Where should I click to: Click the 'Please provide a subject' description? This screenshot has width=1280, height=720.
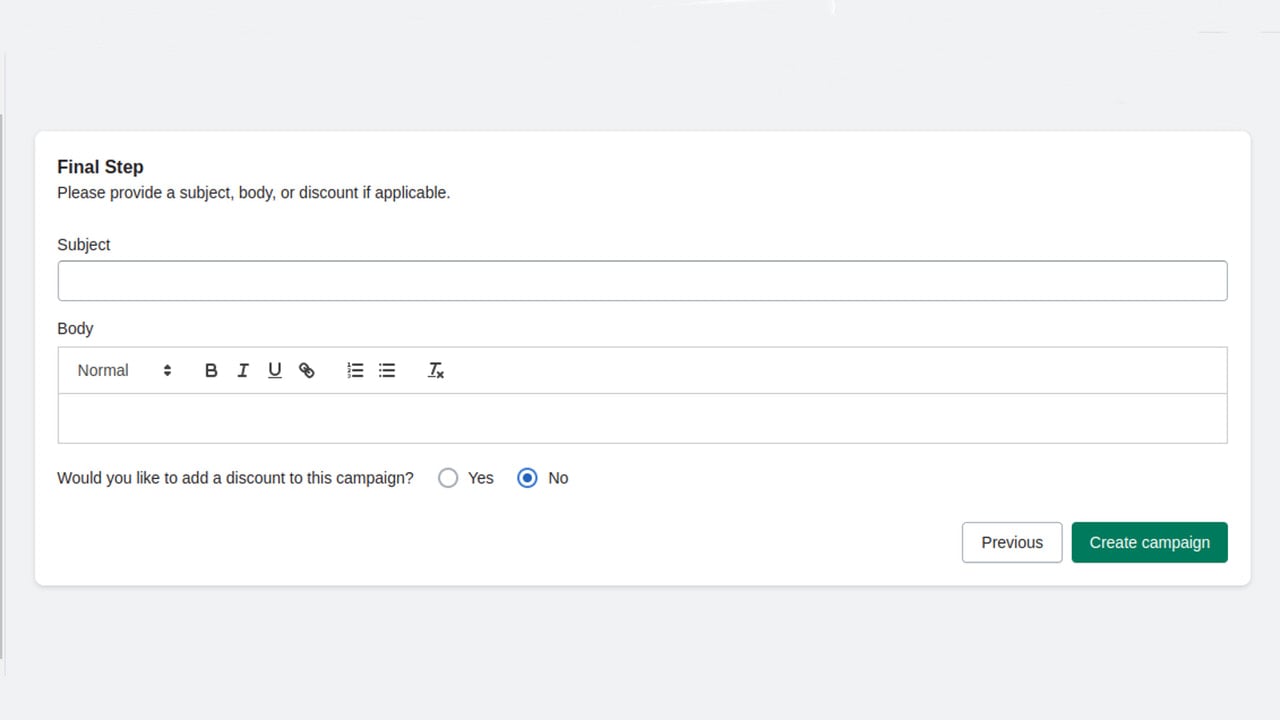(254, 193)
